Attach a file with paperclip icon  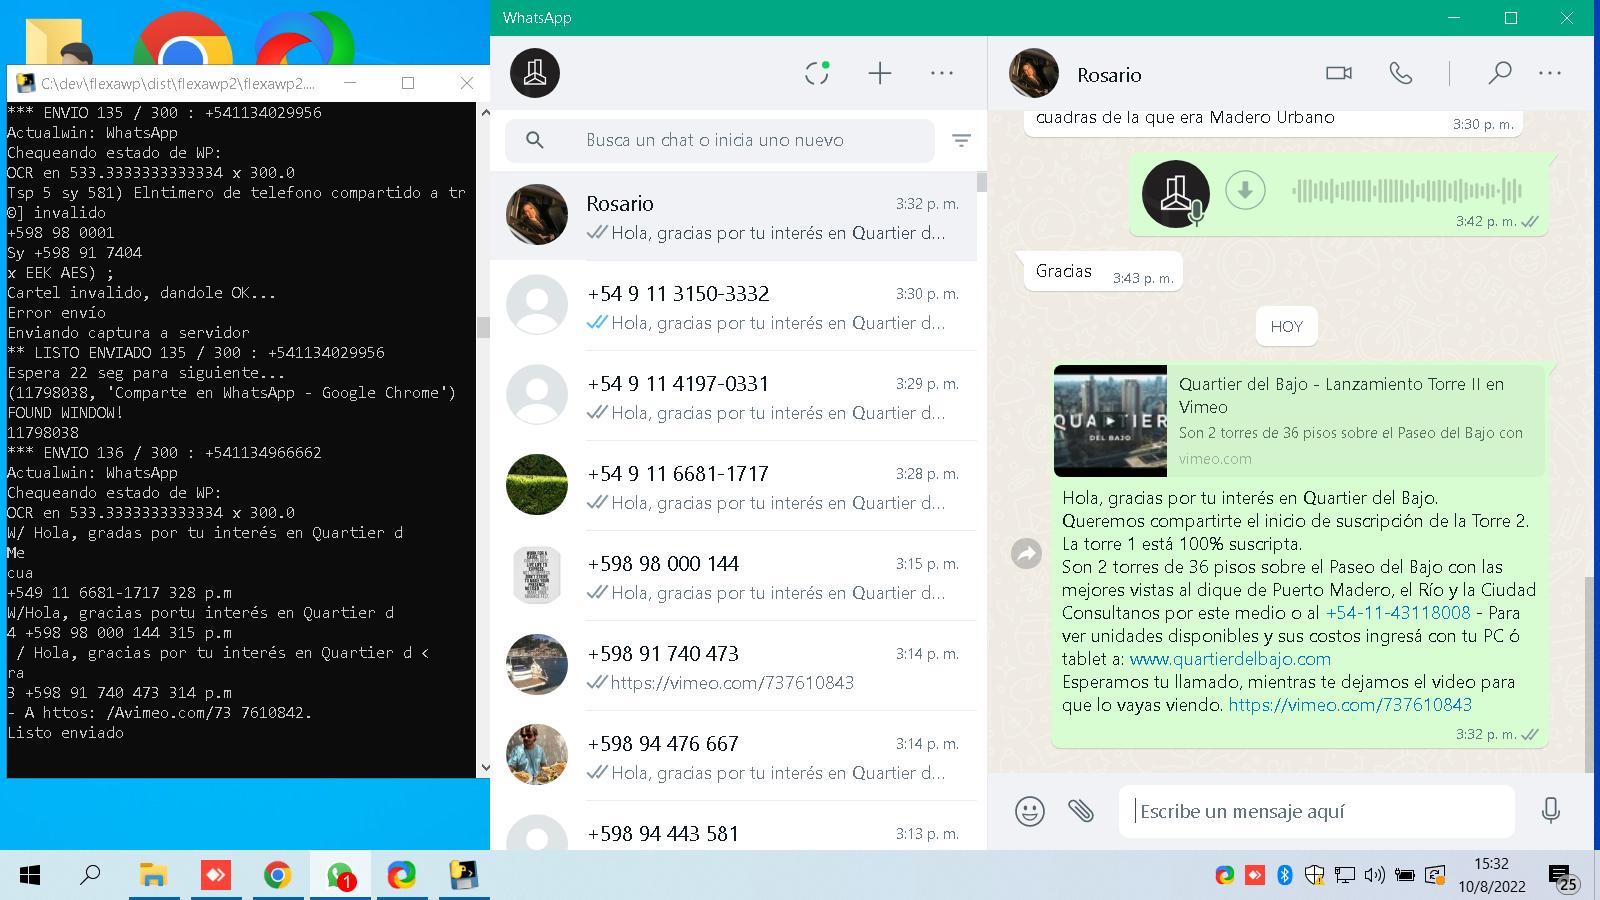pyautogui.click(x=1080, y=811)
